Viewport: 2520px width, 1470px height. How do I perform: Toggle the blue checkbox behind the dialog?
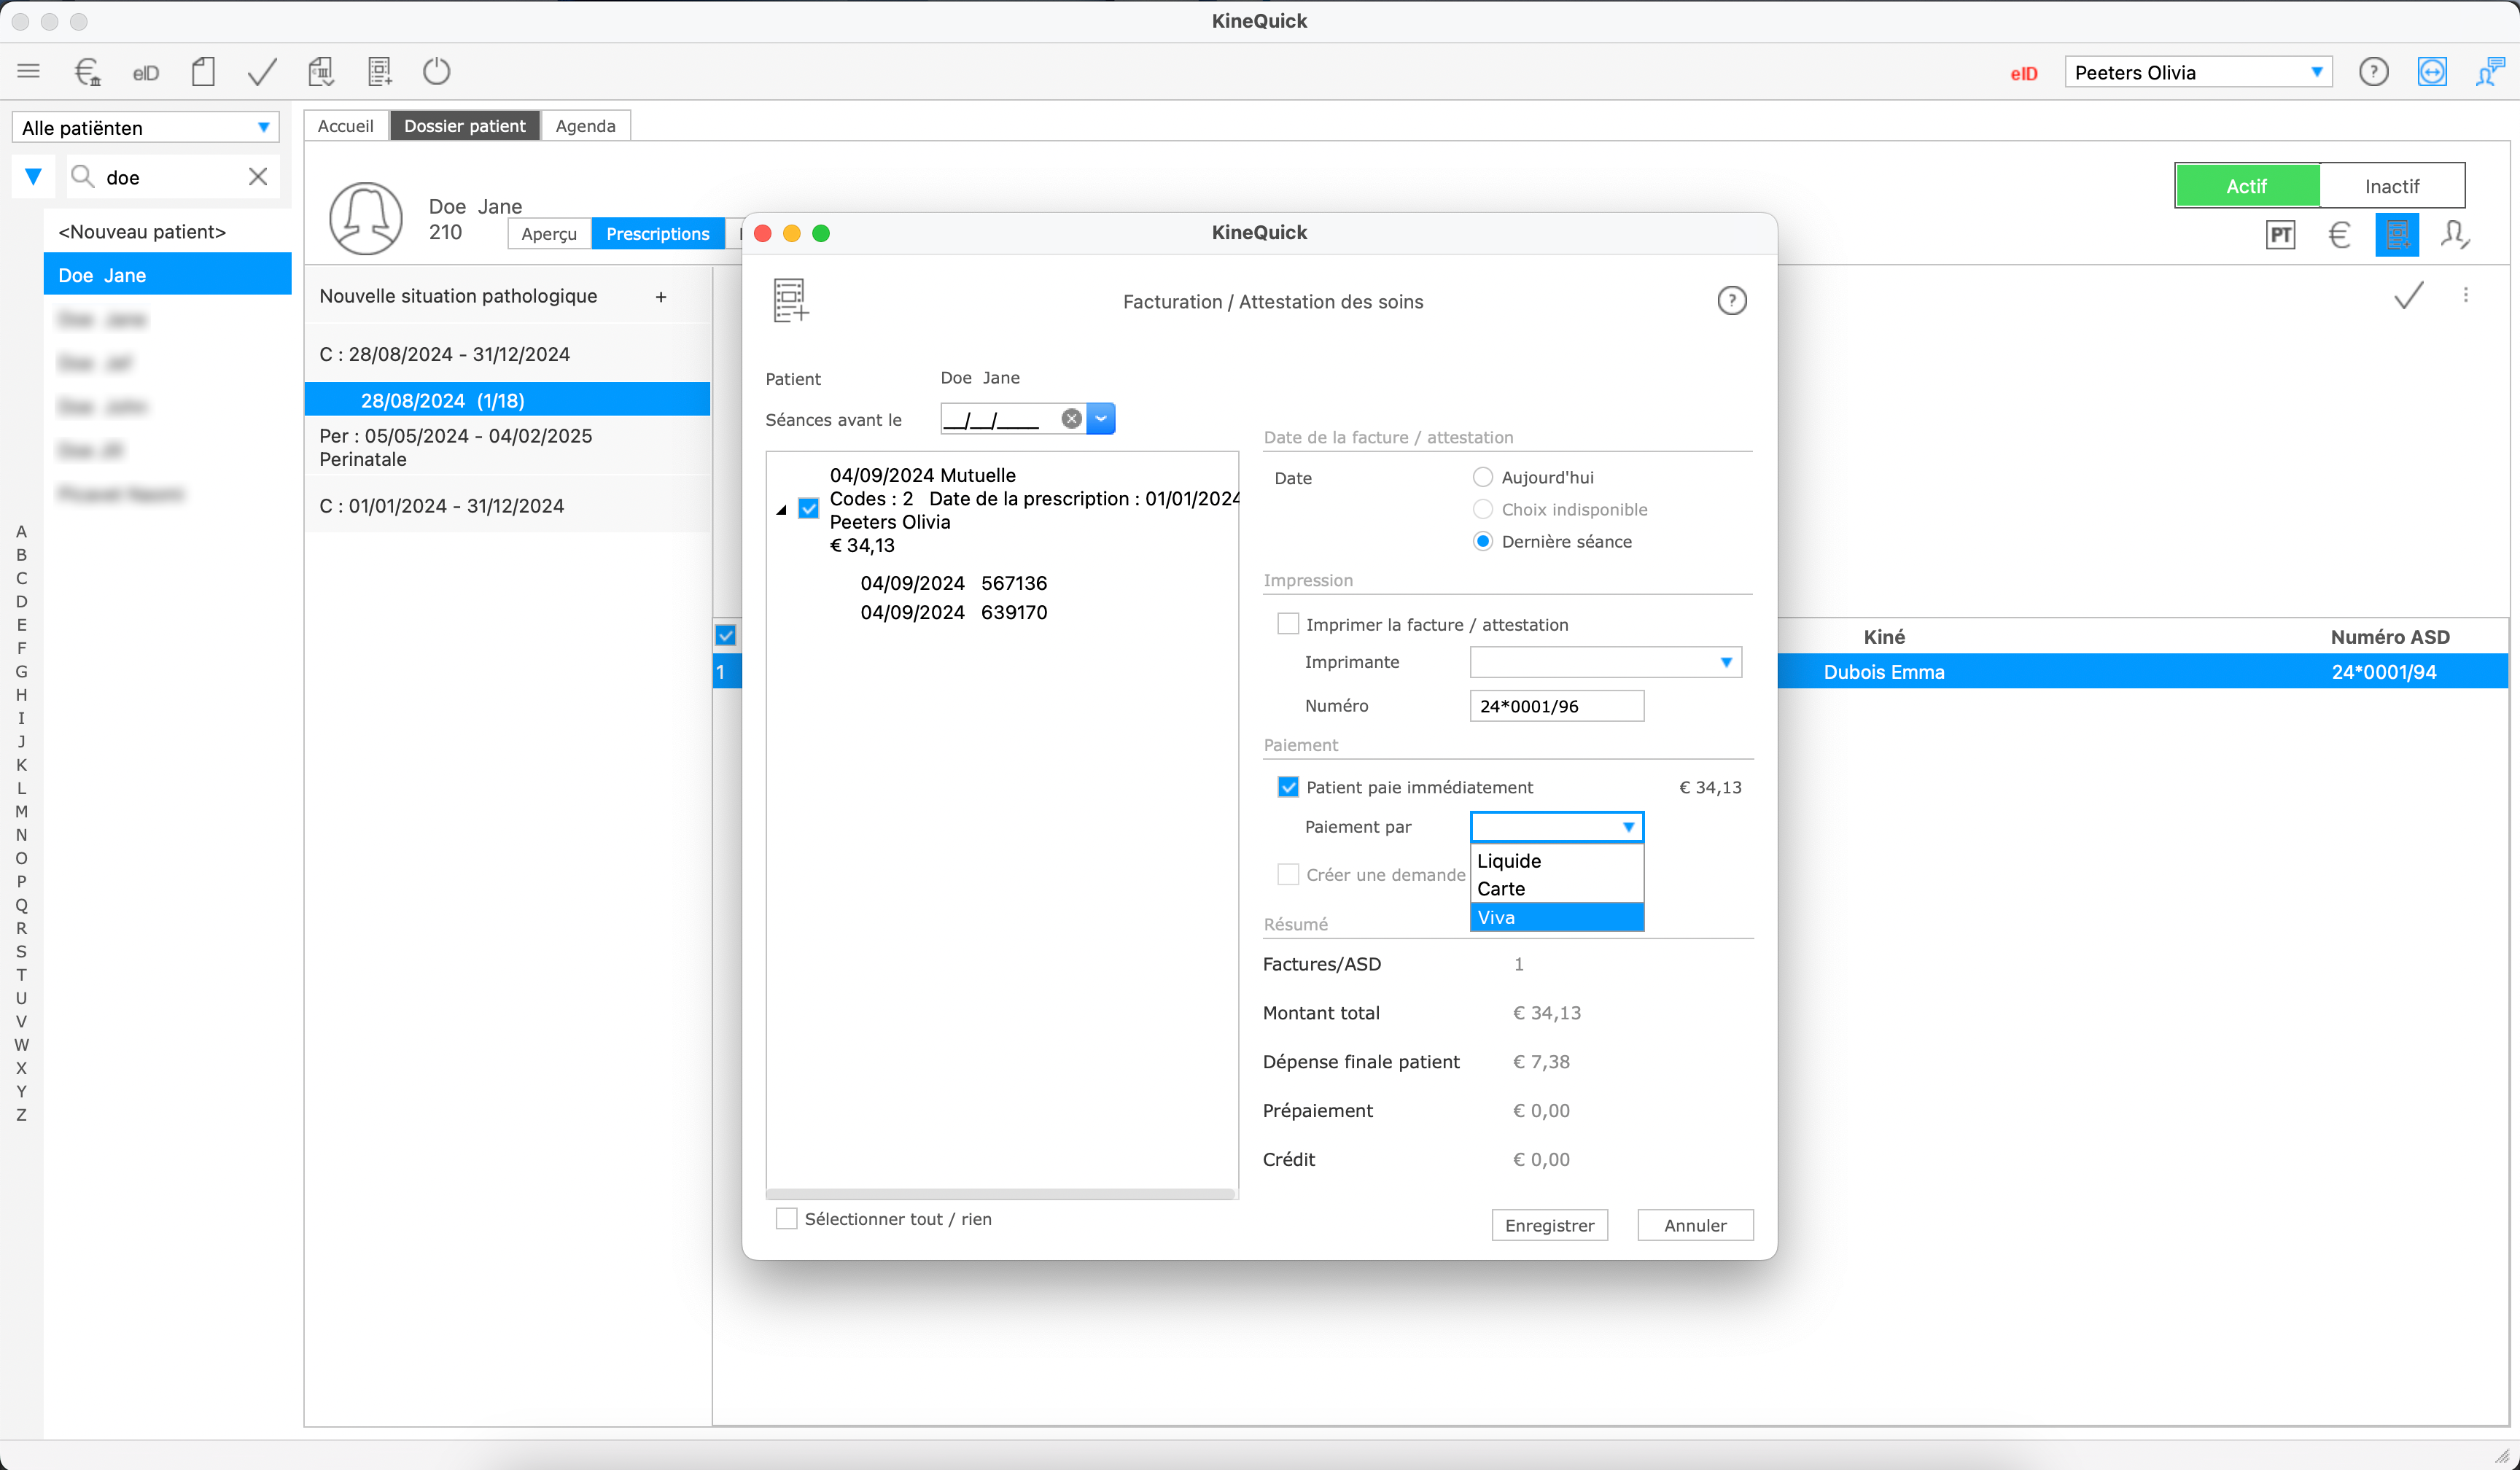726,635
